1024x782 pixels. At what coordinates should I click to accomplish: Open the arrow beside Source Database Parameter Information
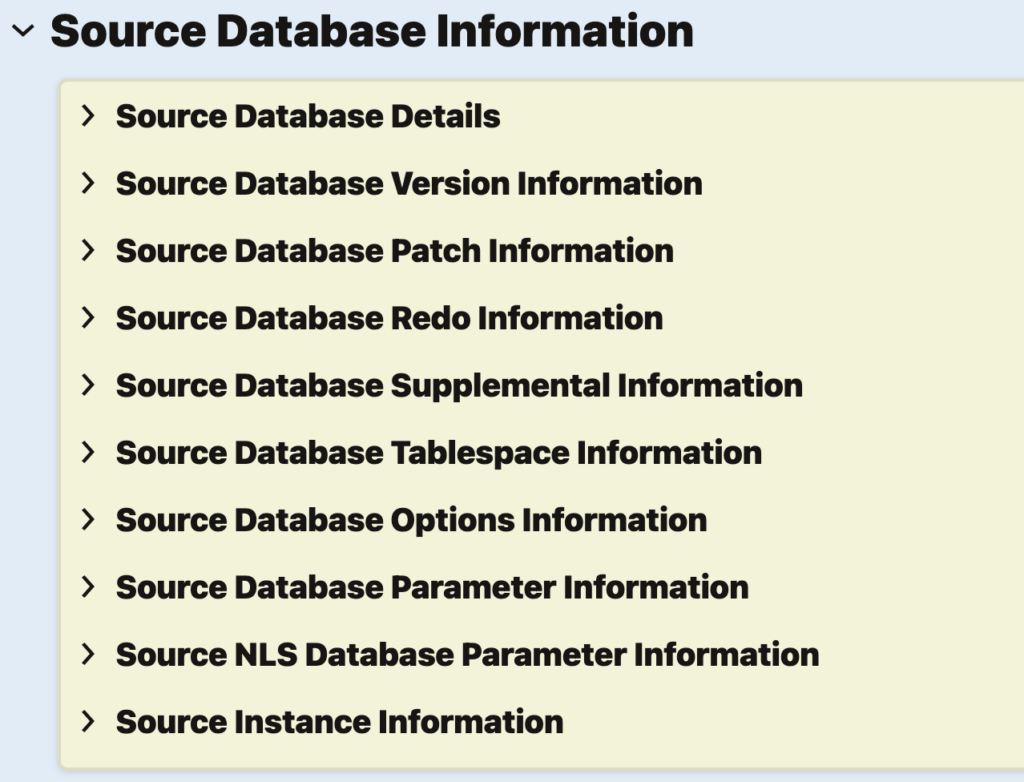[88, 587]
